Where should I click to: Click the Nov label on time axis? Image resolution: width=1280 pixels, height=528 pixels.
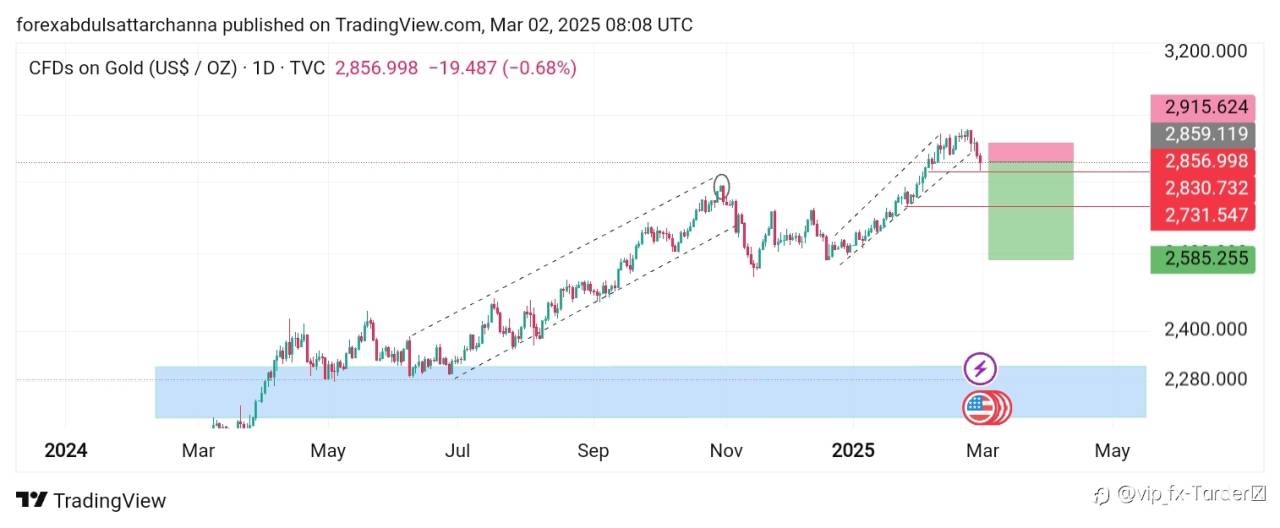pos(726,451)
